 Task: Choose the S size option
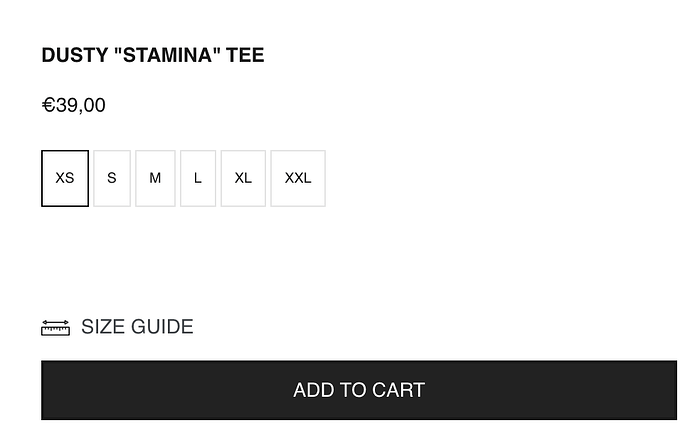112,178
